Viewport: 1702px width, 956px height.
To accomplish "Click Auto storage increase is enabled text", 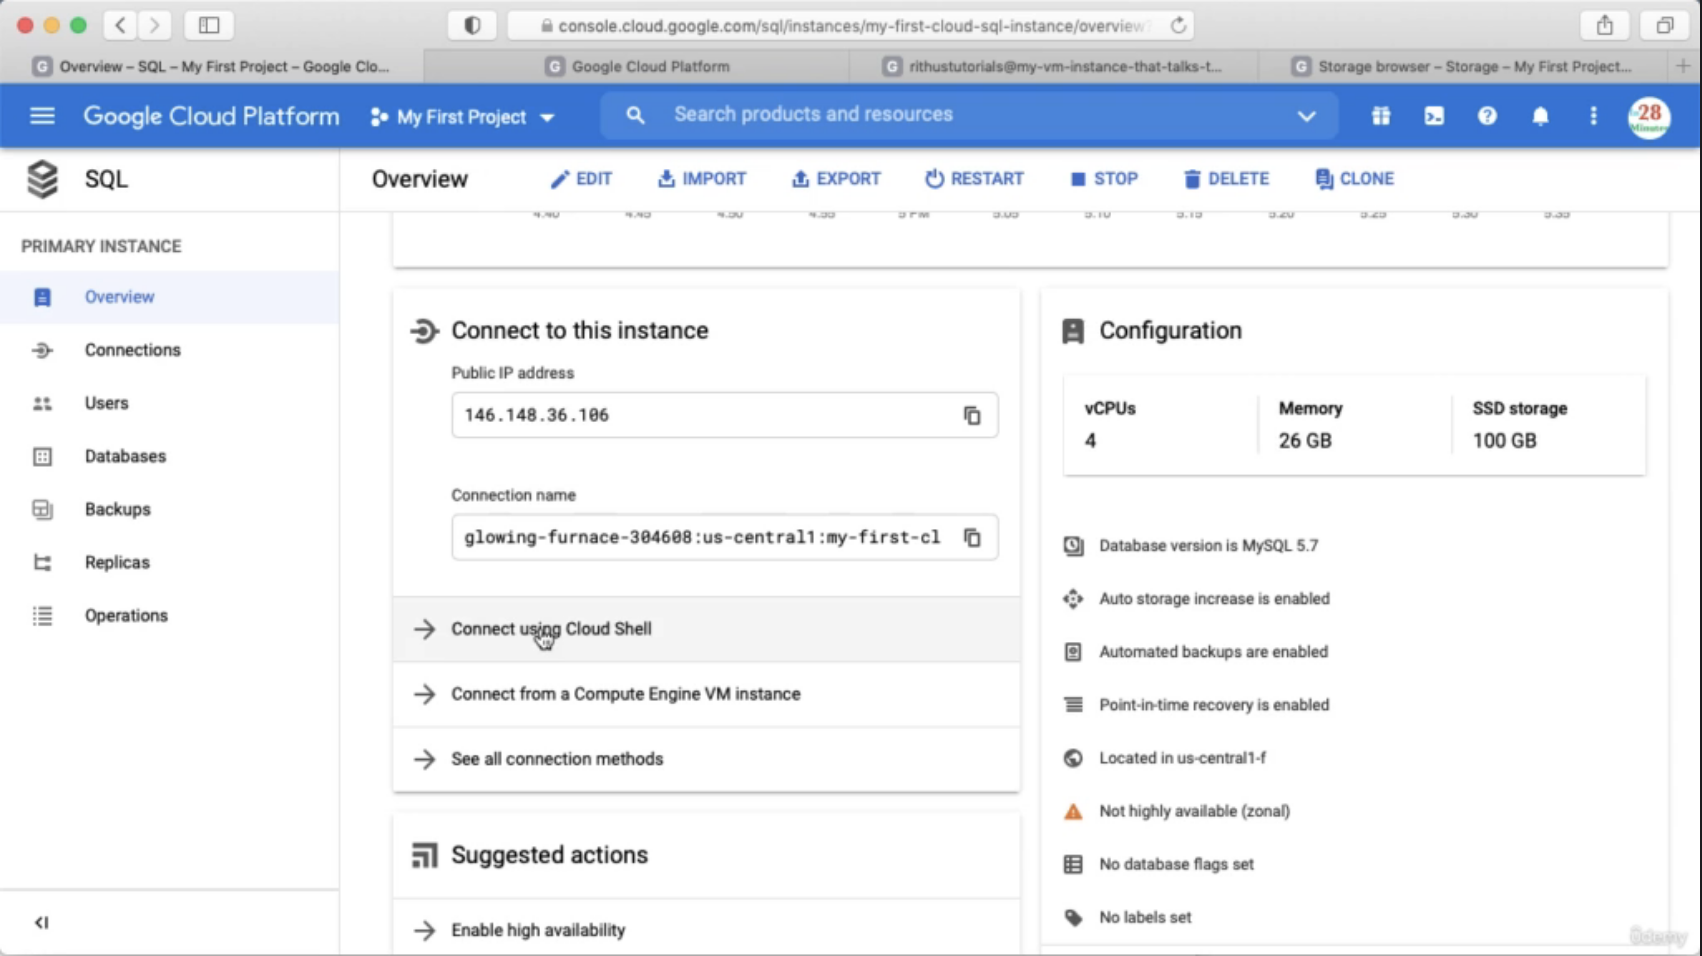I will point(1214,599).
